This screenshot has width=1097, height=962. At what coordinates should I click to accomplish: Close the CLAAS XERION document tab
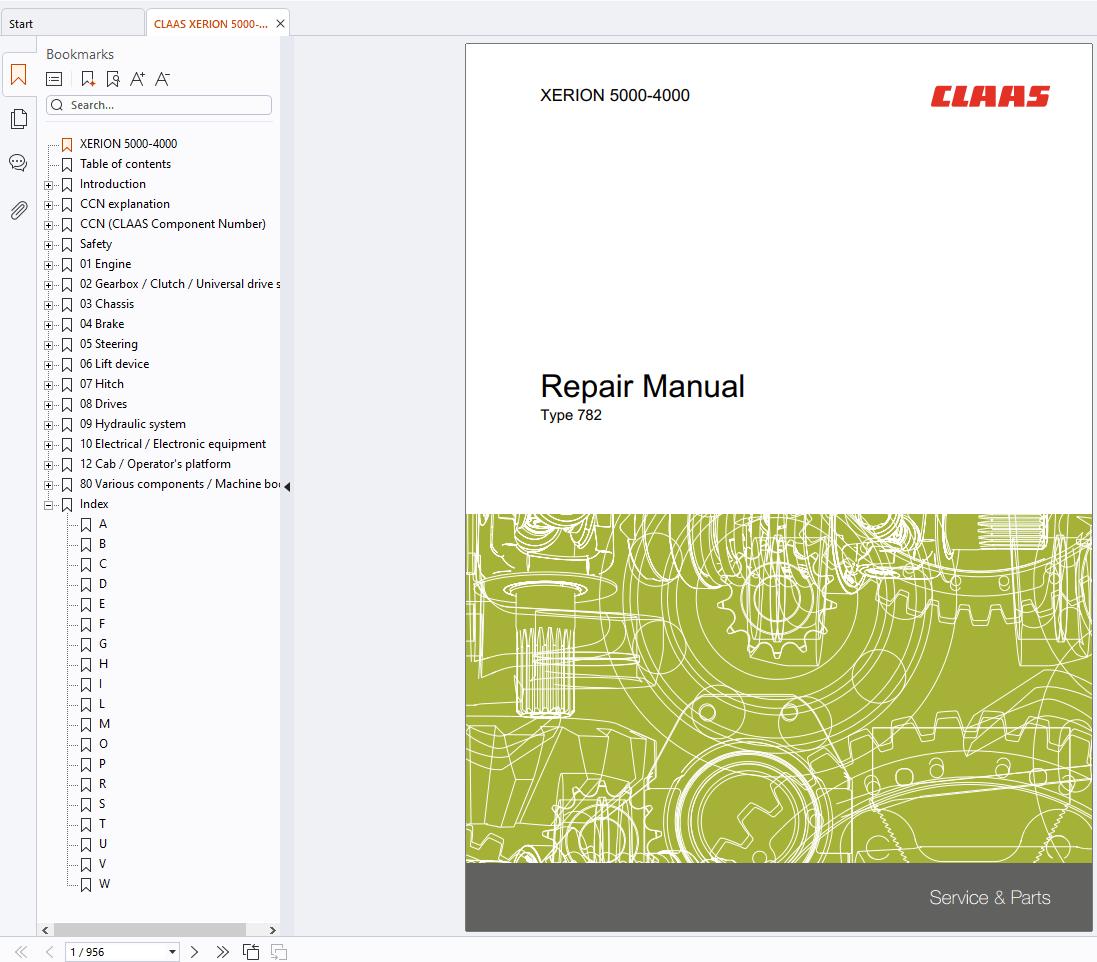pyautogui.click(x=280, y=24)
